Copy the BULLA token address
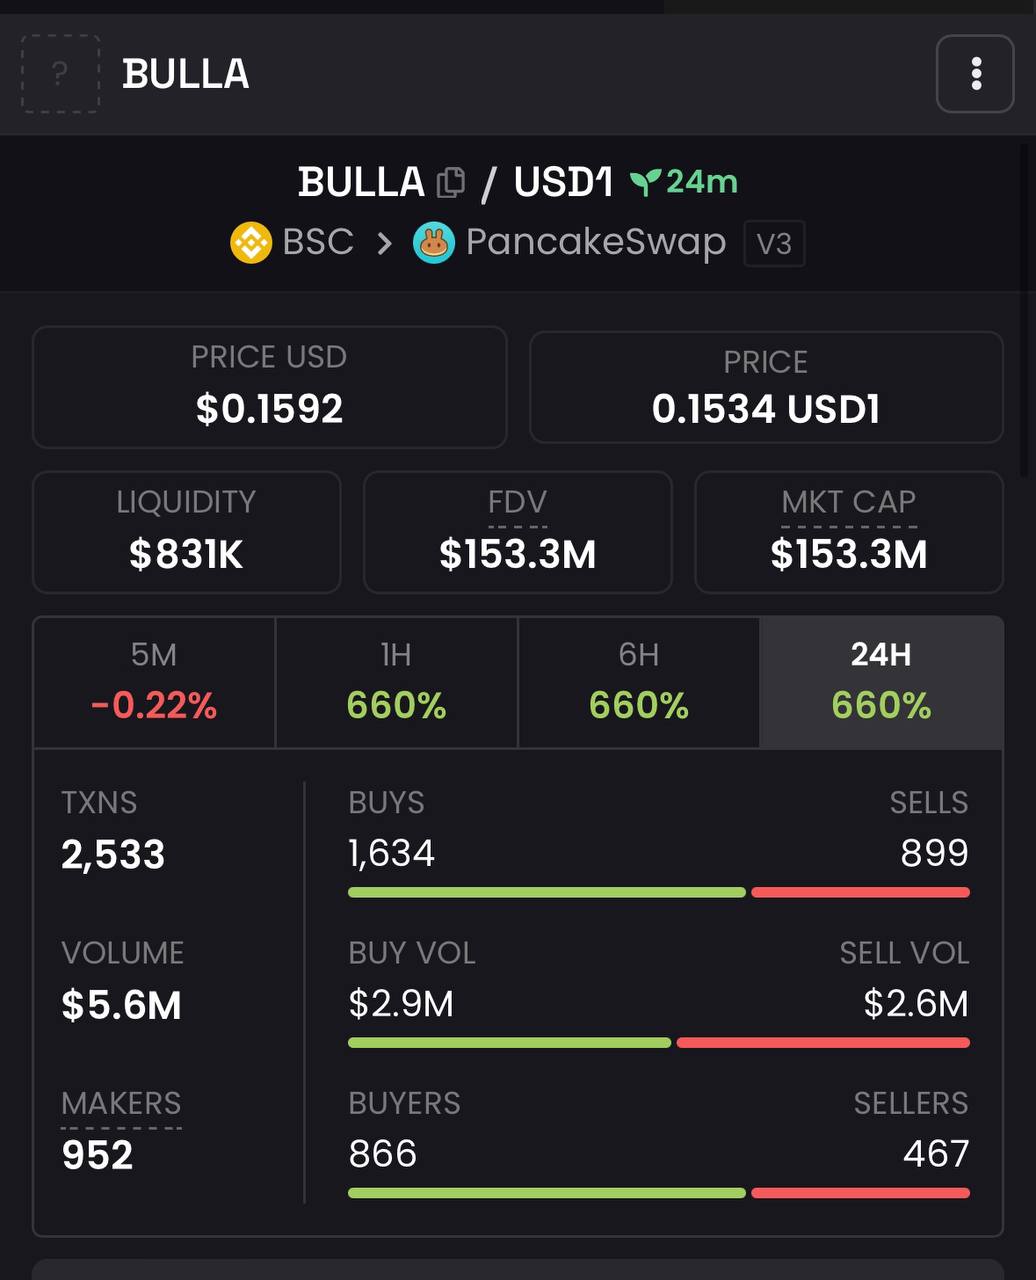Viewport: 1036px width, 1280px height. [451, 182]
